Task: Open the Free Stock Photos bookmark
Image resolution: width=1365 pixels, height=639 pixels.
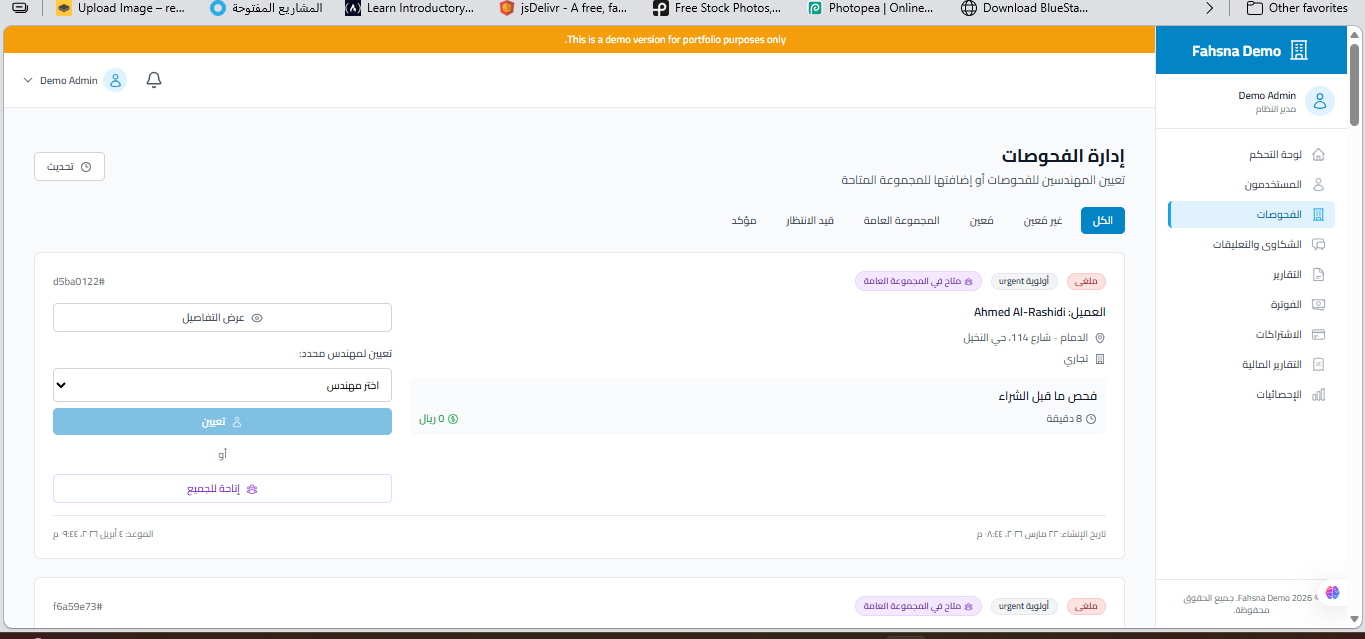Action: pos(717,8)
